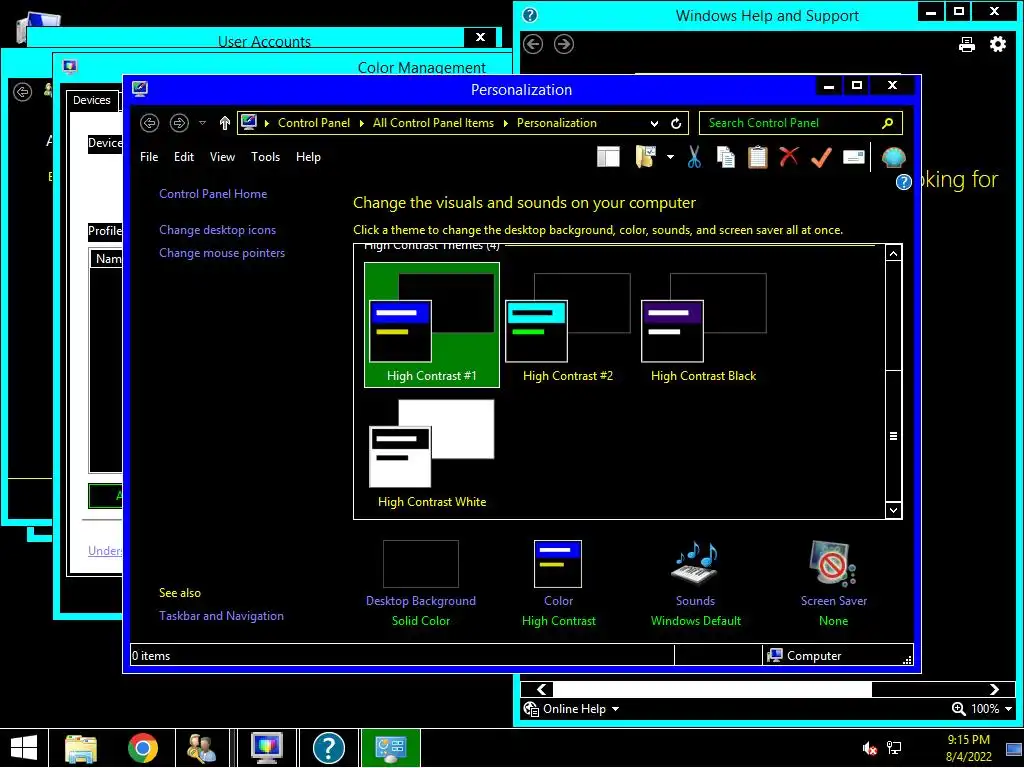Viewport: 1024px width, 768px height.
Task: Expand the All Control Panel Items breadcrumb arrow
Action: click(505, 123)
